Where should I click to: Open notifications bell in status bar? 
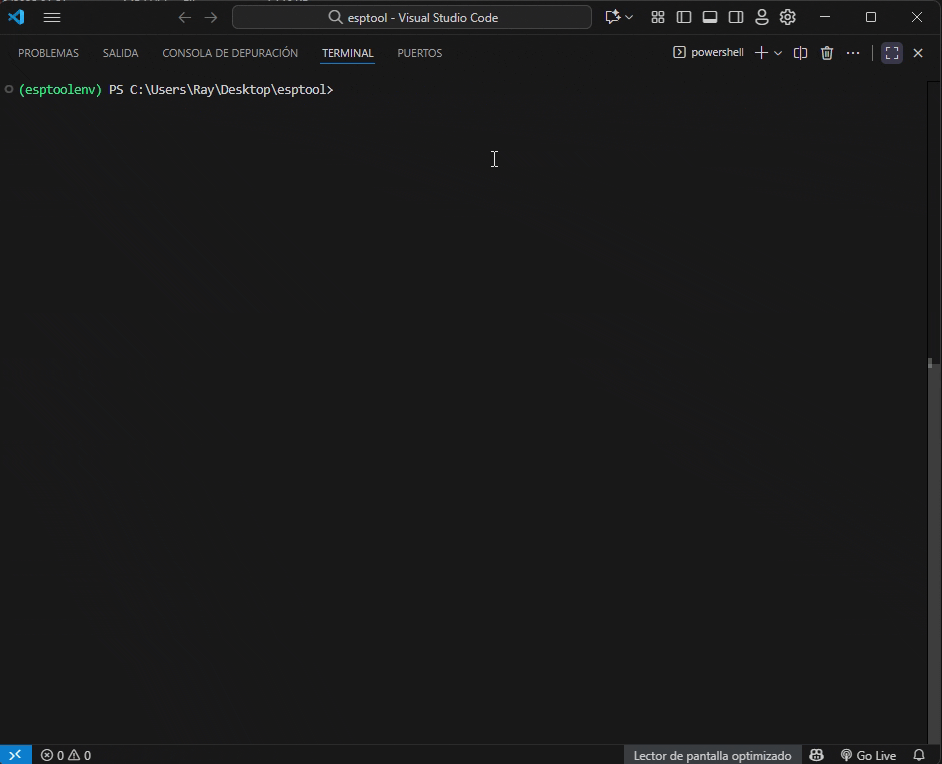point(919,755)
